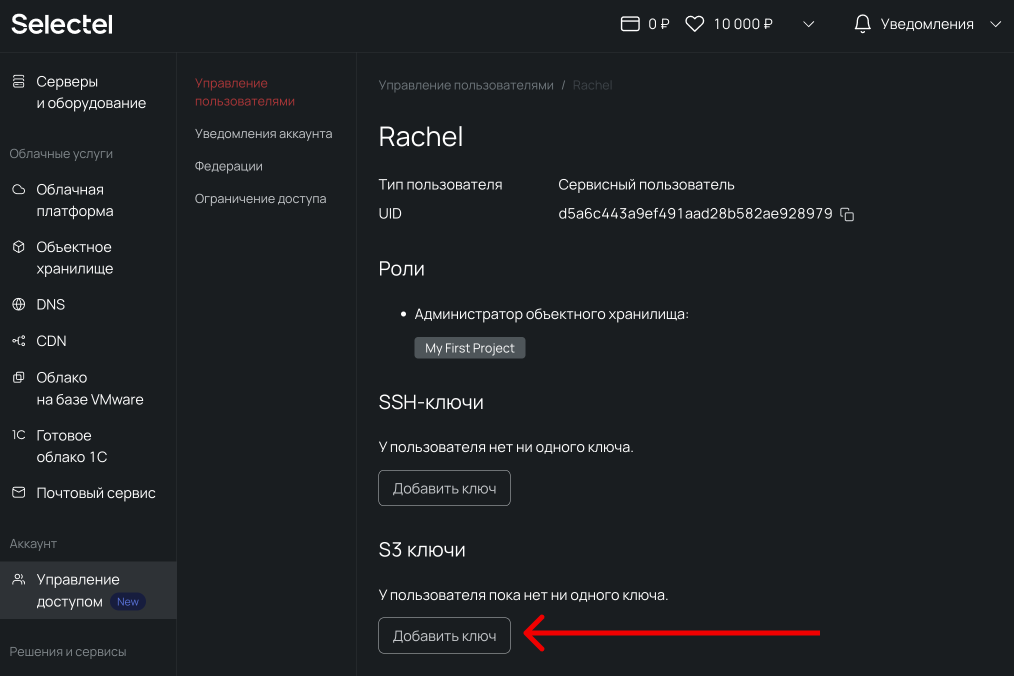Expand the balance dropdown chevron

(808, 24)
